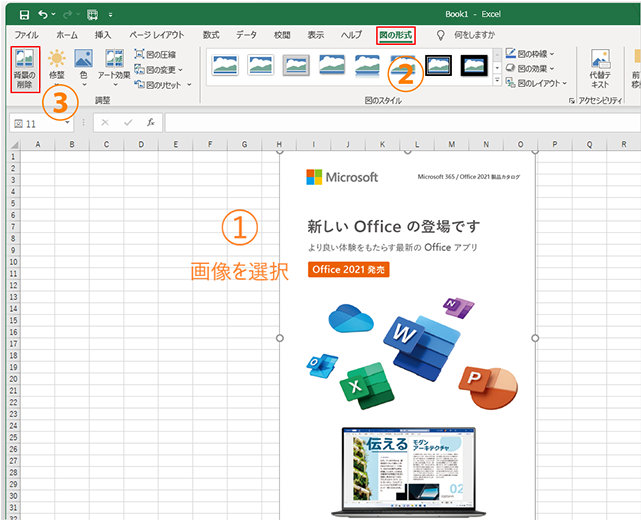The image size is (641, 520).
Task: Select column G header
Action: pos(244,144)
